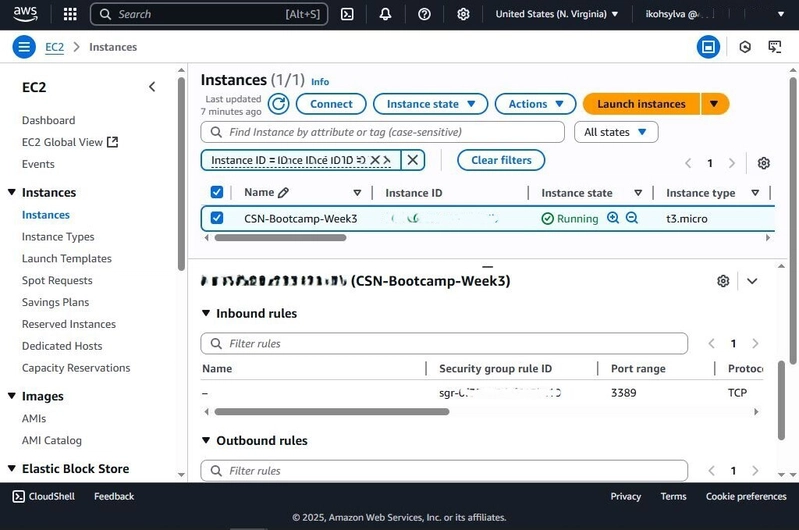Image resolution: width=799 pixels, height=530 pixels.
Task: Open the details panel settings gear
Action: (723, 281)
